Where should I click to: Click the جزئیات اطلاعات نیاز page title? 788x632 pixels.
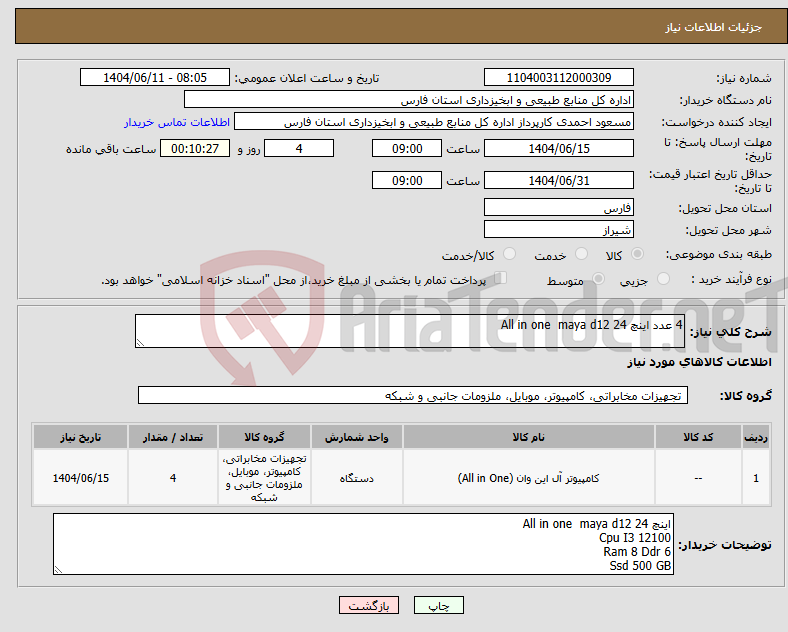click(714, 27)
